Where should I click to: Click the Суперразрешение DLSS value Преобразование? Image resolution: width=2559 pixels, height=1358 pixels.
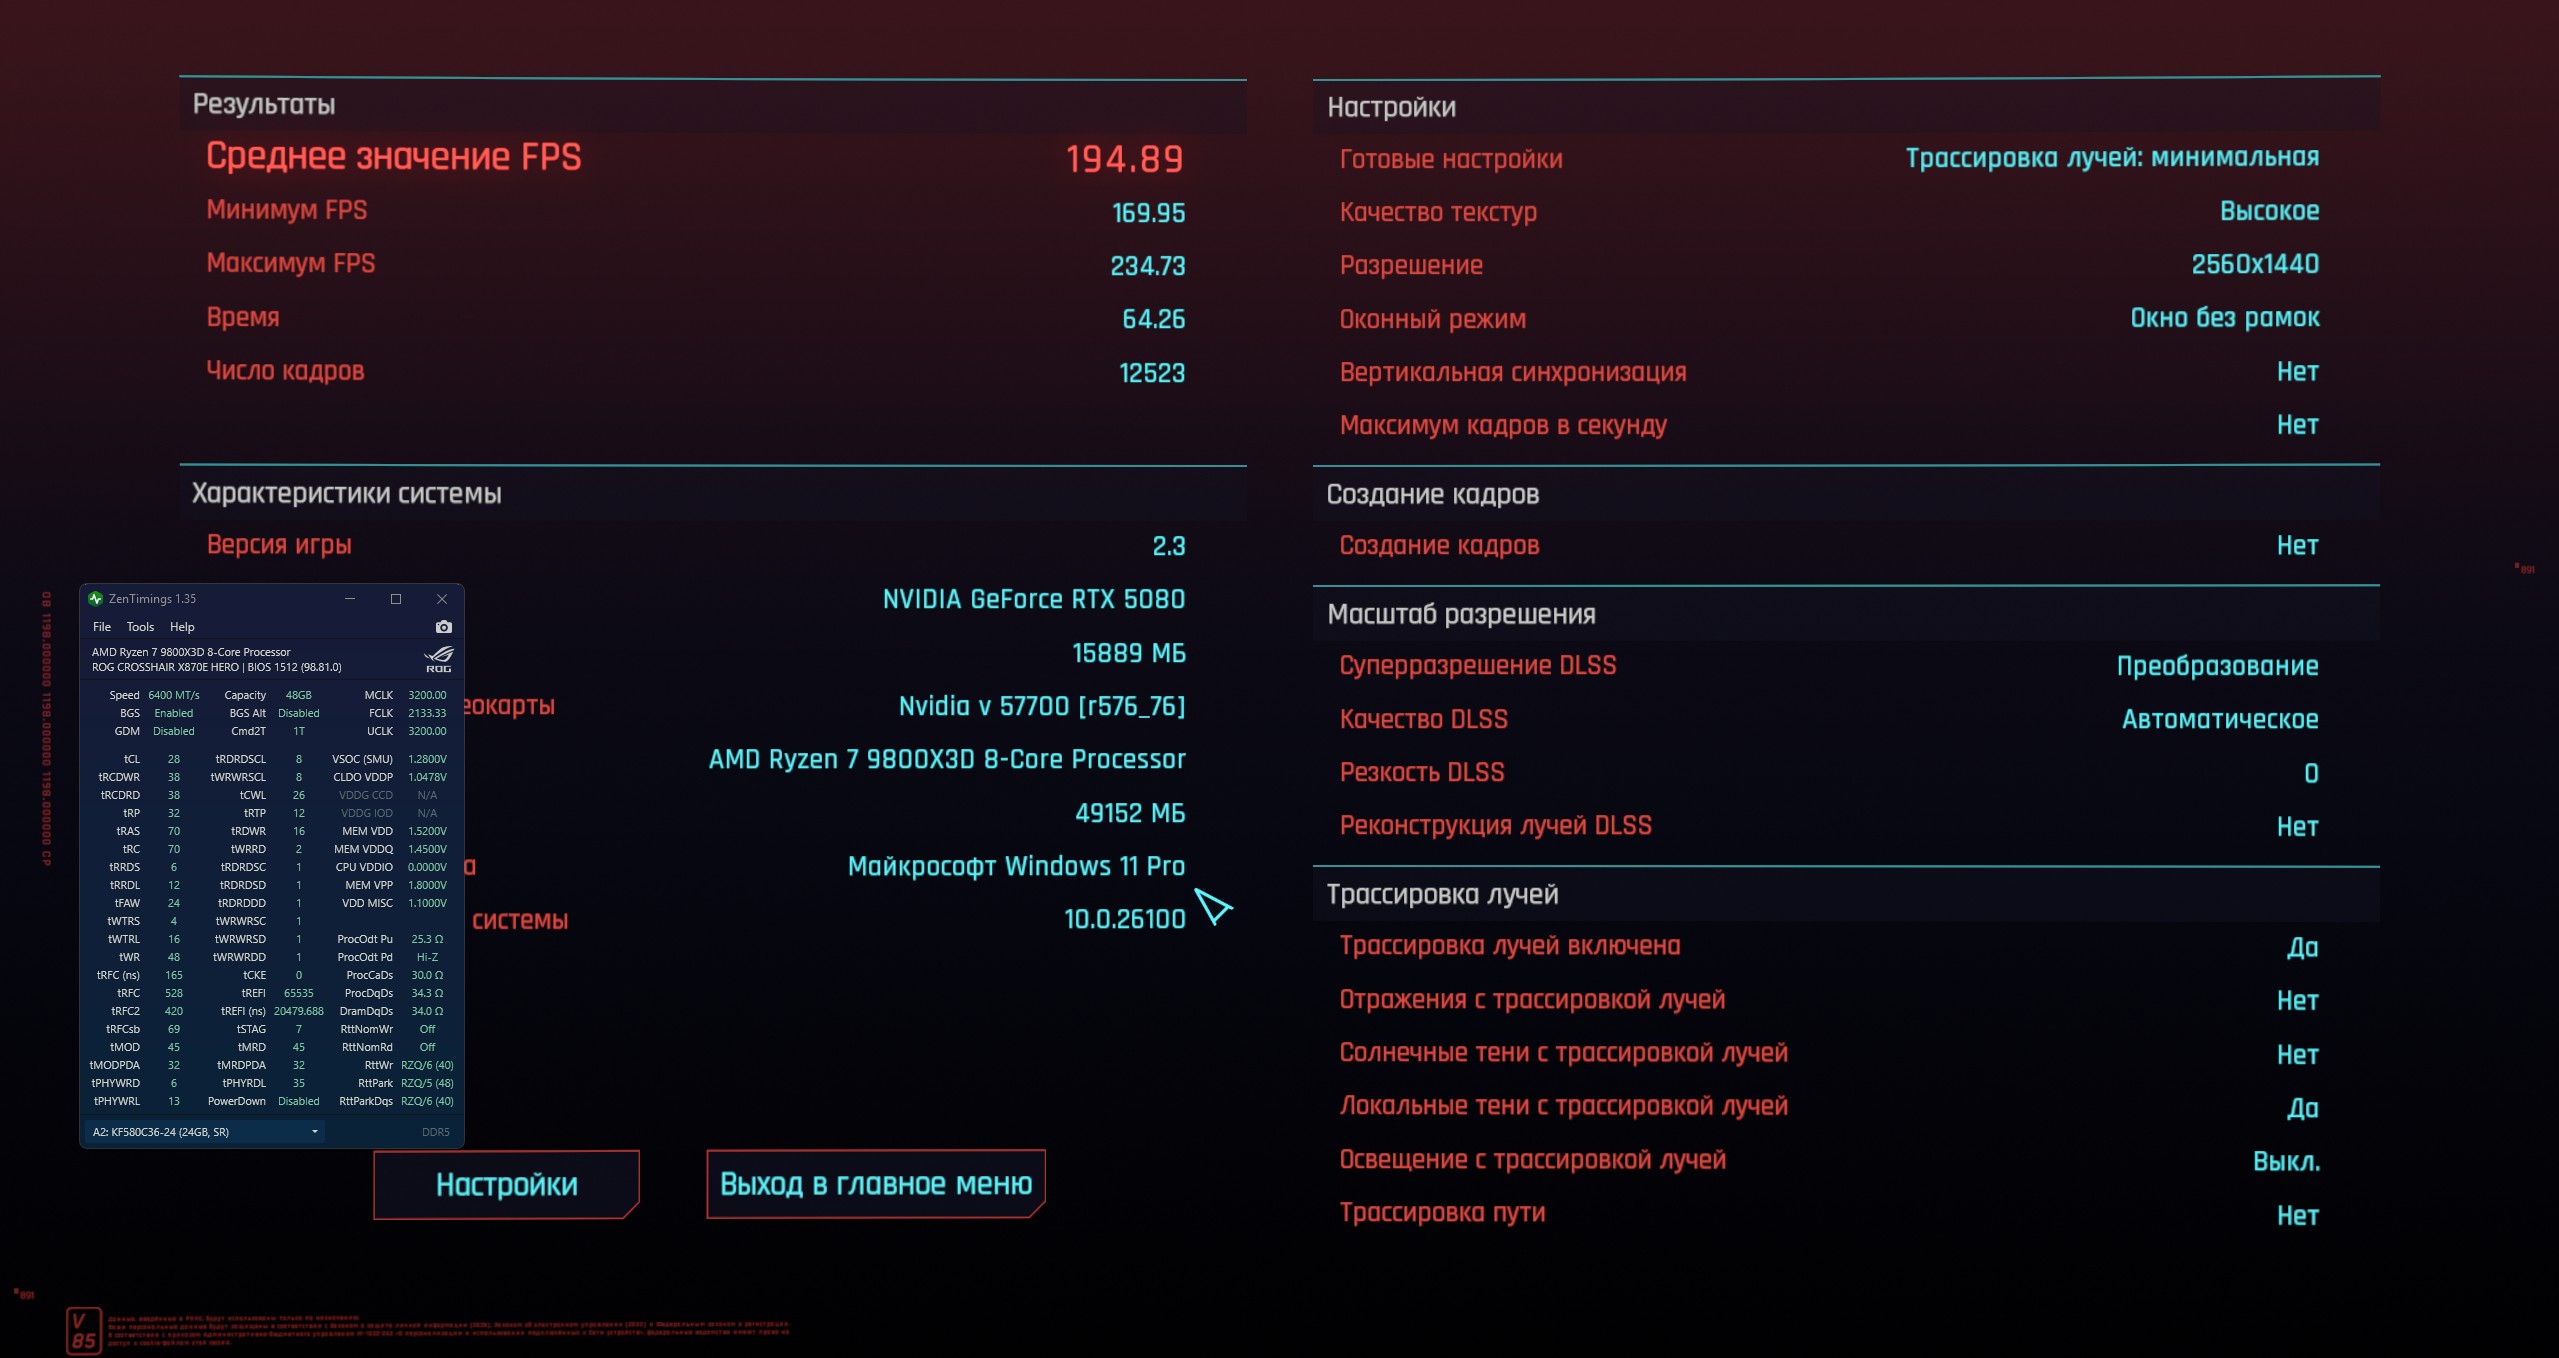[x=2217, y=666]
